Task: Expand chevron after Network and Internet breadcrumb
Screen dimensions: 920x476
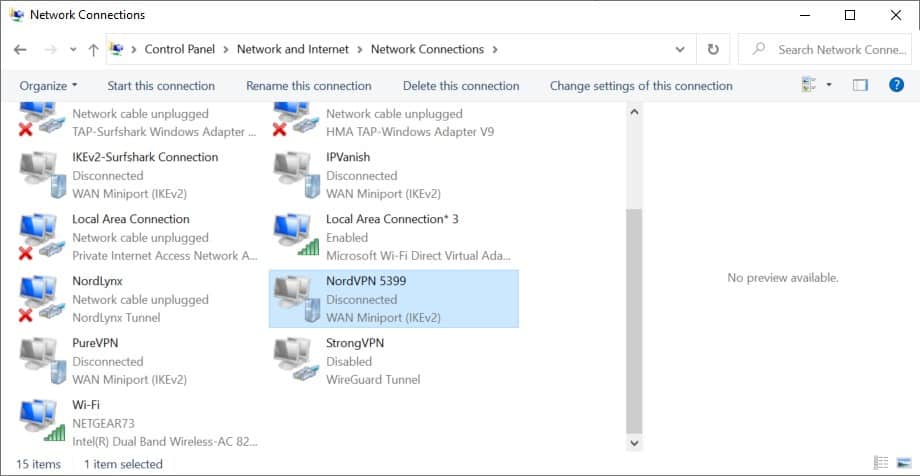Action: pyautogui.click(x=360, y=50)
